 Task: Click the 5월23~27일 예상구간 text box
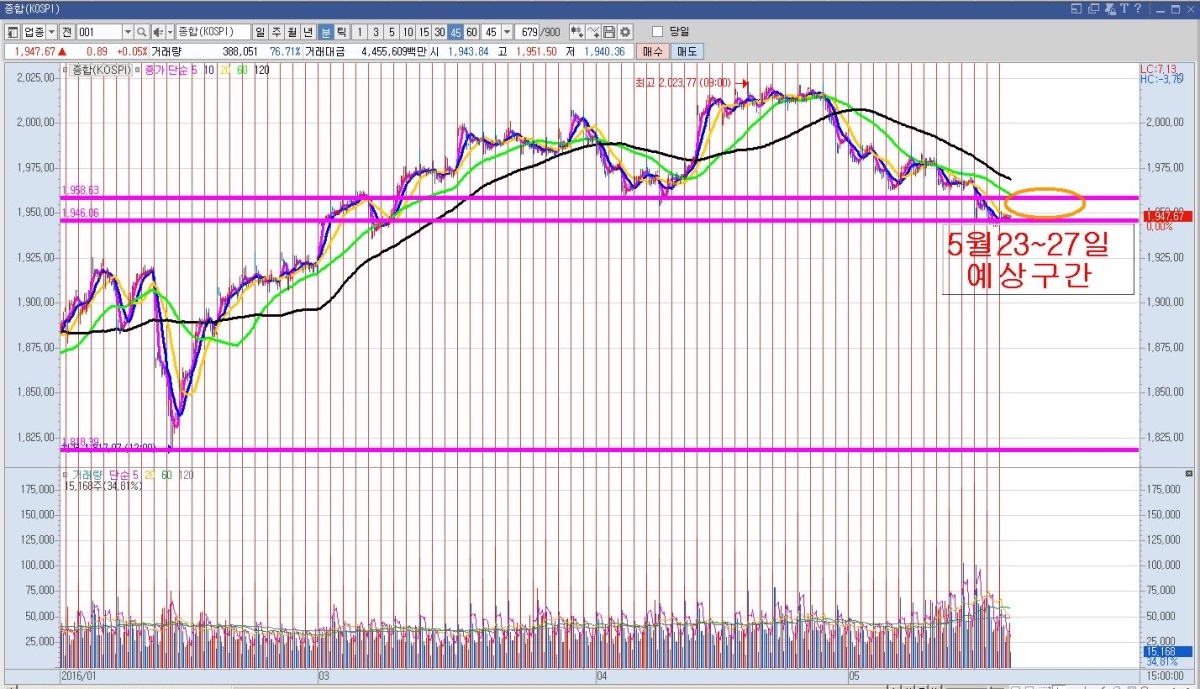pos(1038,259)
